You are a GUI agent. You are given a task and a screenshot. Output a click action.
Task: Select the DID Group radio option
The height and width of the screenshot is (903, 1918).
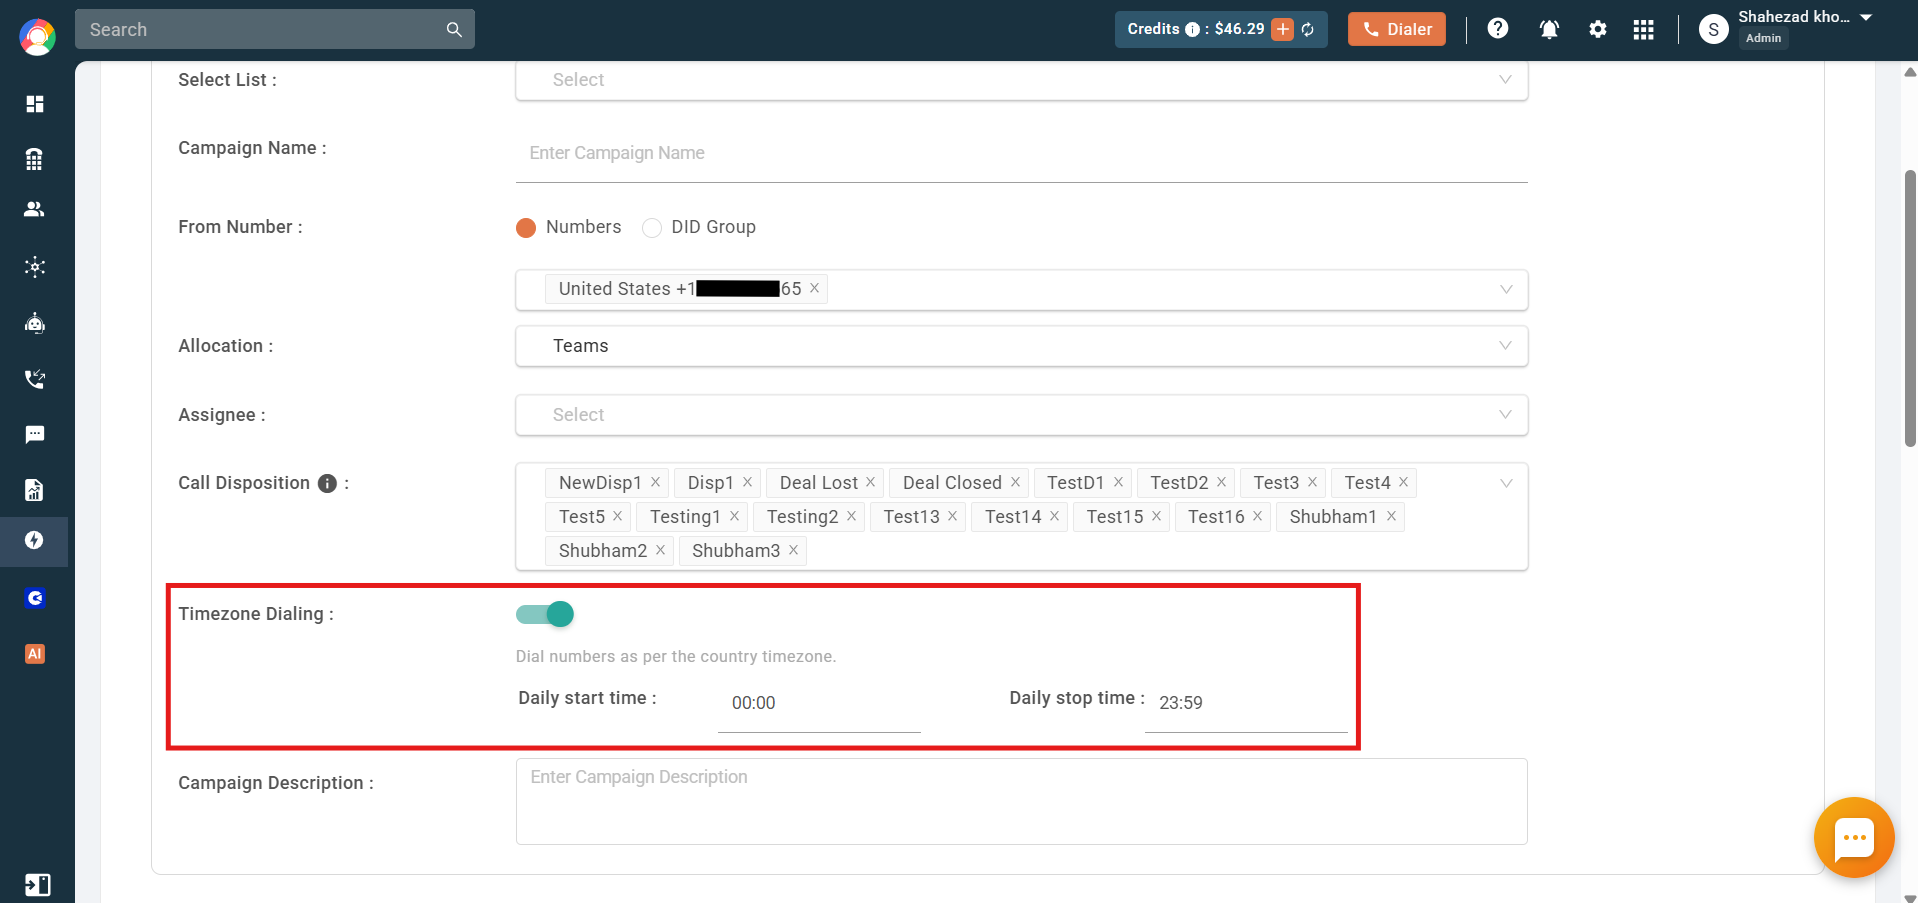(x=652, y=228)
